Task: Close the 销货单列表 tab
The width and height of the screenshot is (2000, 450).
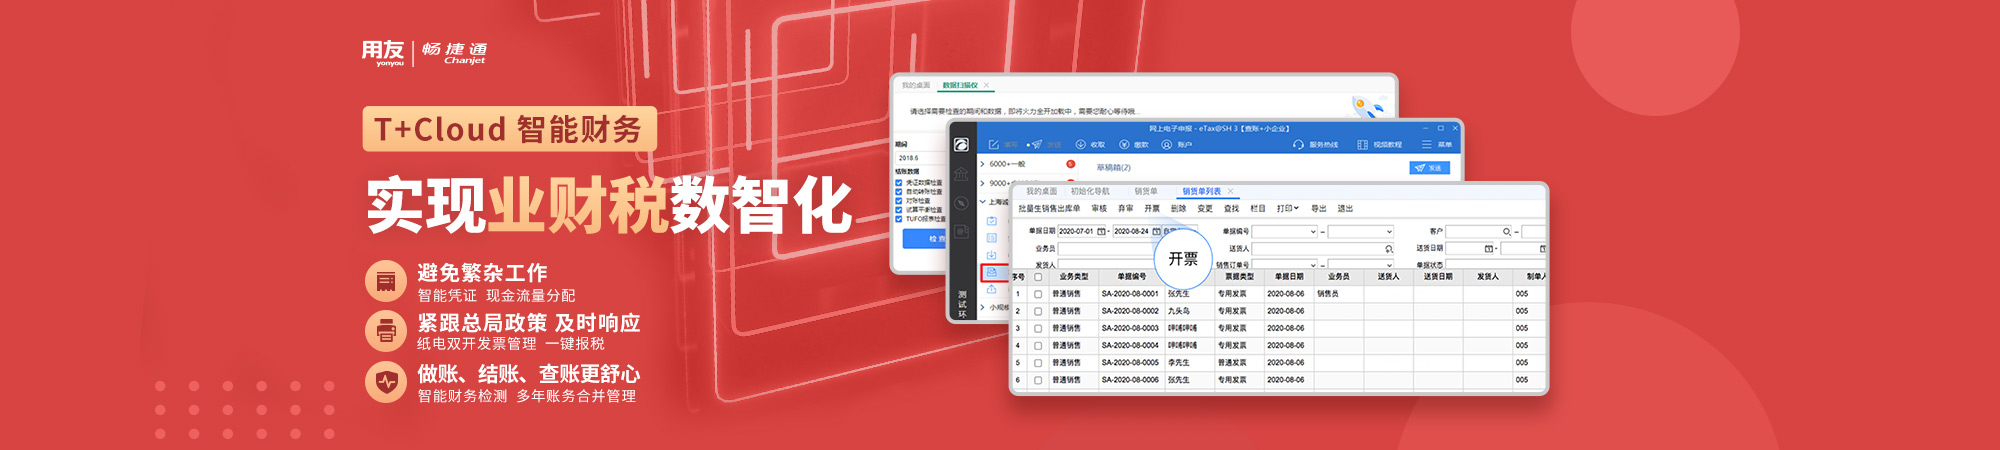Action: (x=1231, y=191)
